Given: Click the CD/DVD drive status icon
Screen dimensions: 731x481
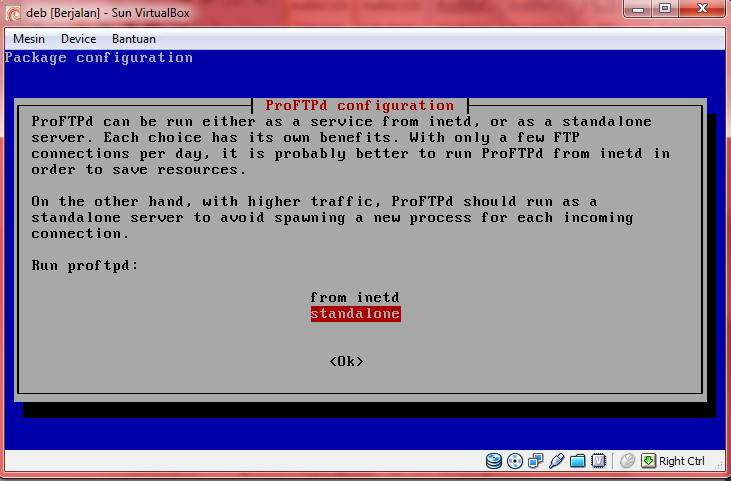Looking at the screenshot, I should 515,461.
